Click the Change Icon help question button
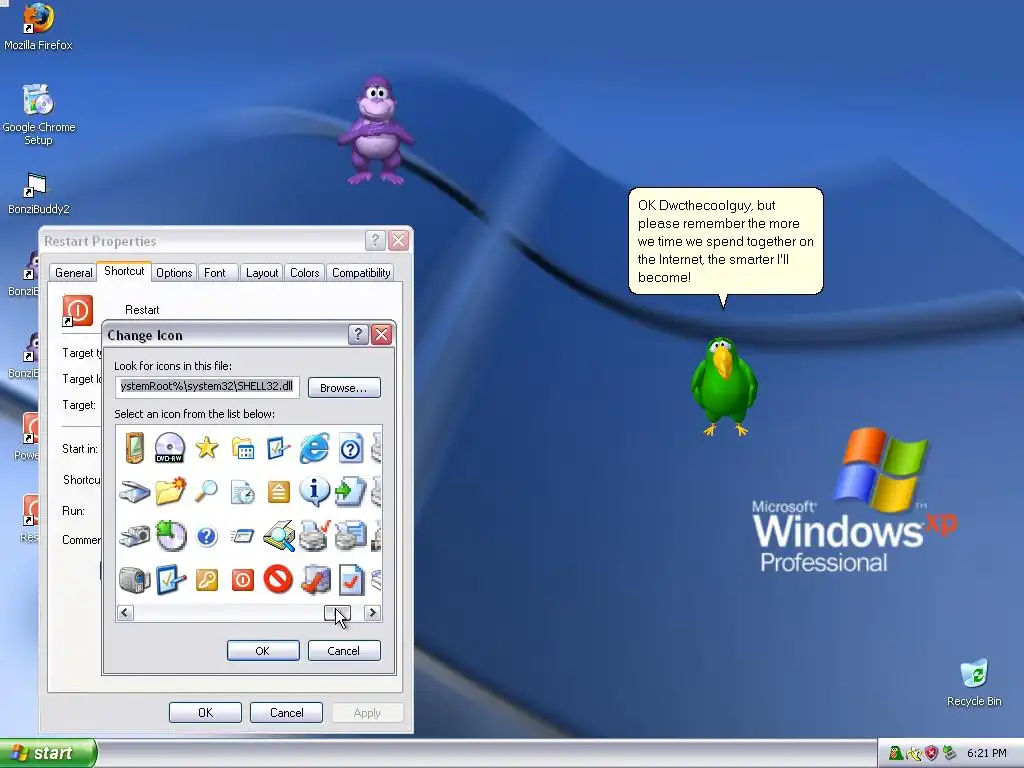 (358, 335)
